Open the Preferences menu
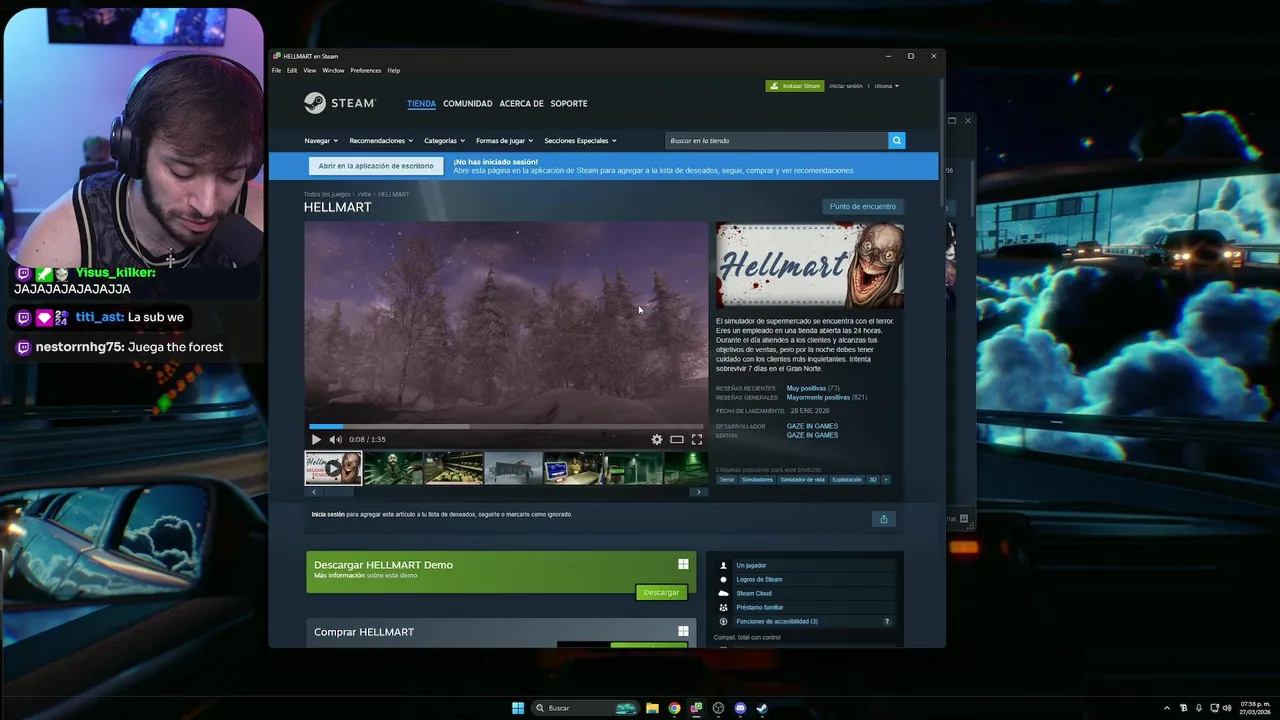 click(x=365, y=70)
